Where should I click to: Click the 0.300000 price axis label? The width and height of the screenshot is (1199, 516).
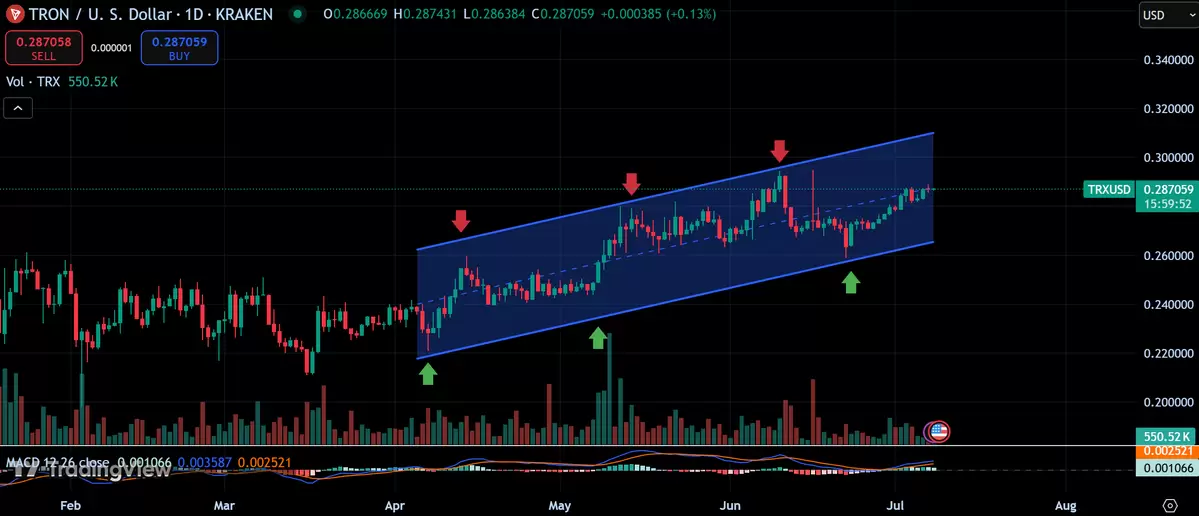(x=1168, y=158)
